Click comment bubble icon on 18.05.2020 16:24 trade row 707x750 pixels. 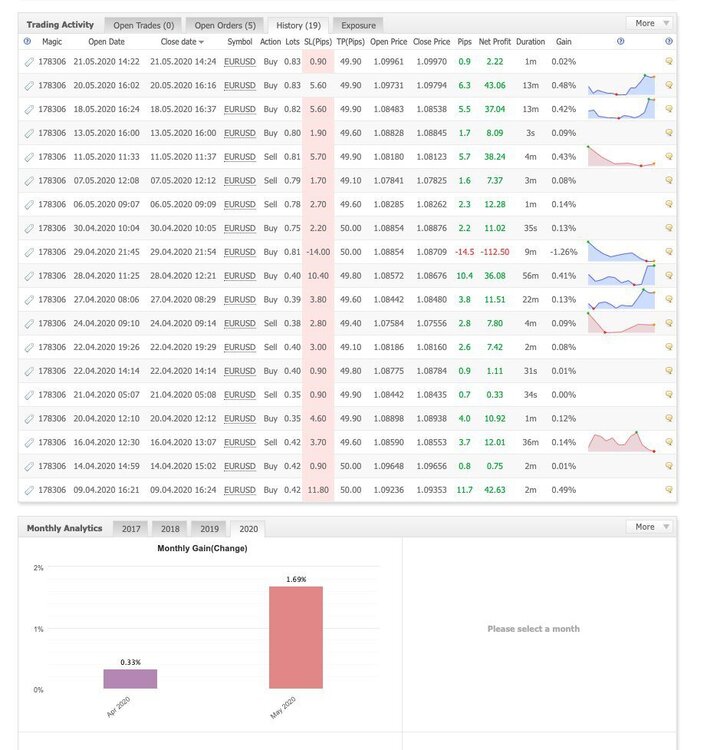pyautogui.click(x=669, y=109)
